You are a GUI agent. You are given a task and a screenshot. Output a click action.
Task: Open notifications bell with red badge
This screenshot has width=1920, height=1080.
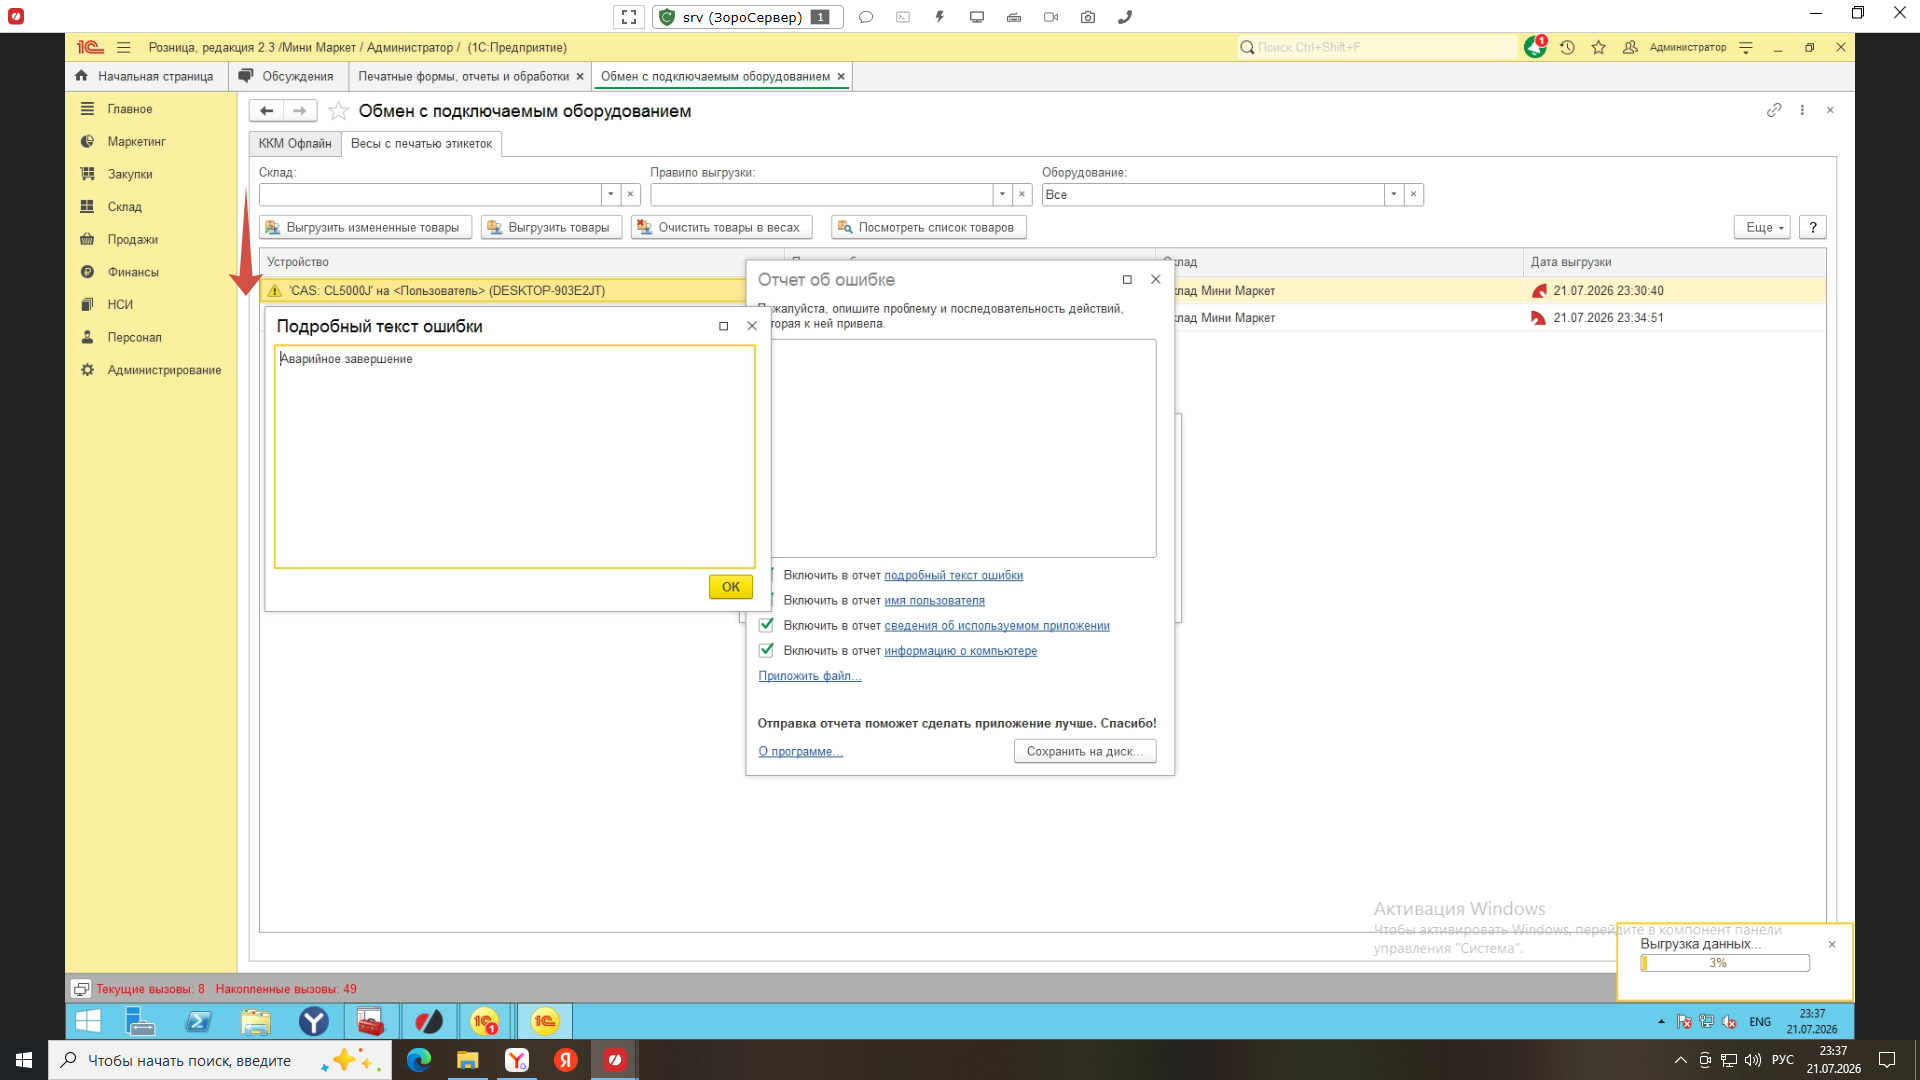pyautogui.click(x=1535, y=47)
